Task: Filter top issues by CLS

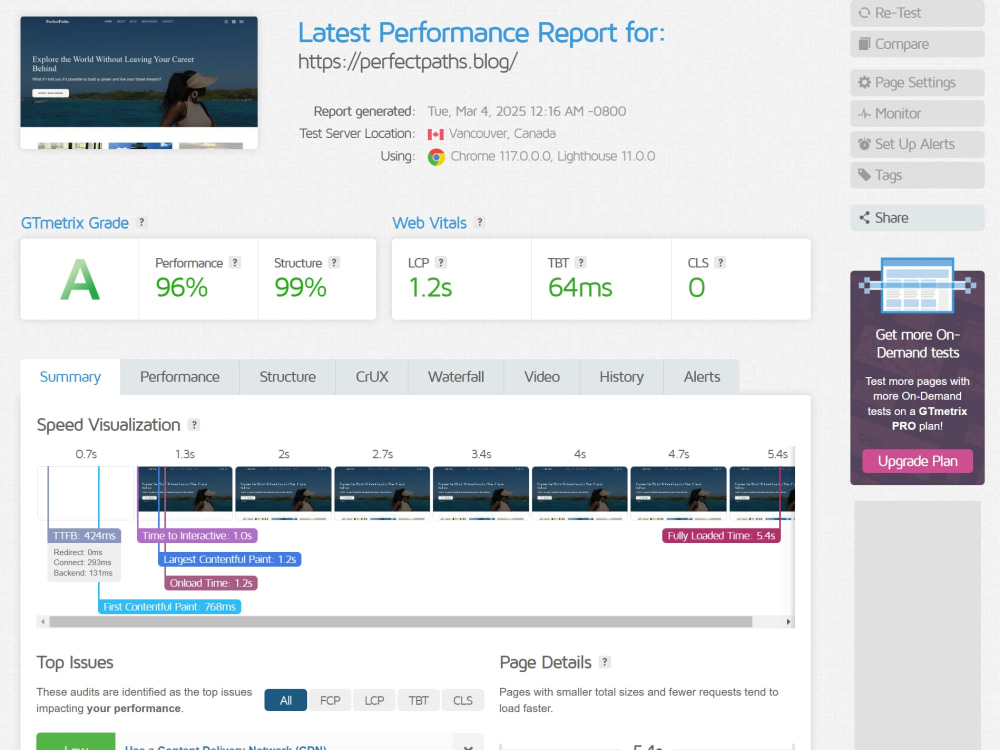Action: pos(462,700)
